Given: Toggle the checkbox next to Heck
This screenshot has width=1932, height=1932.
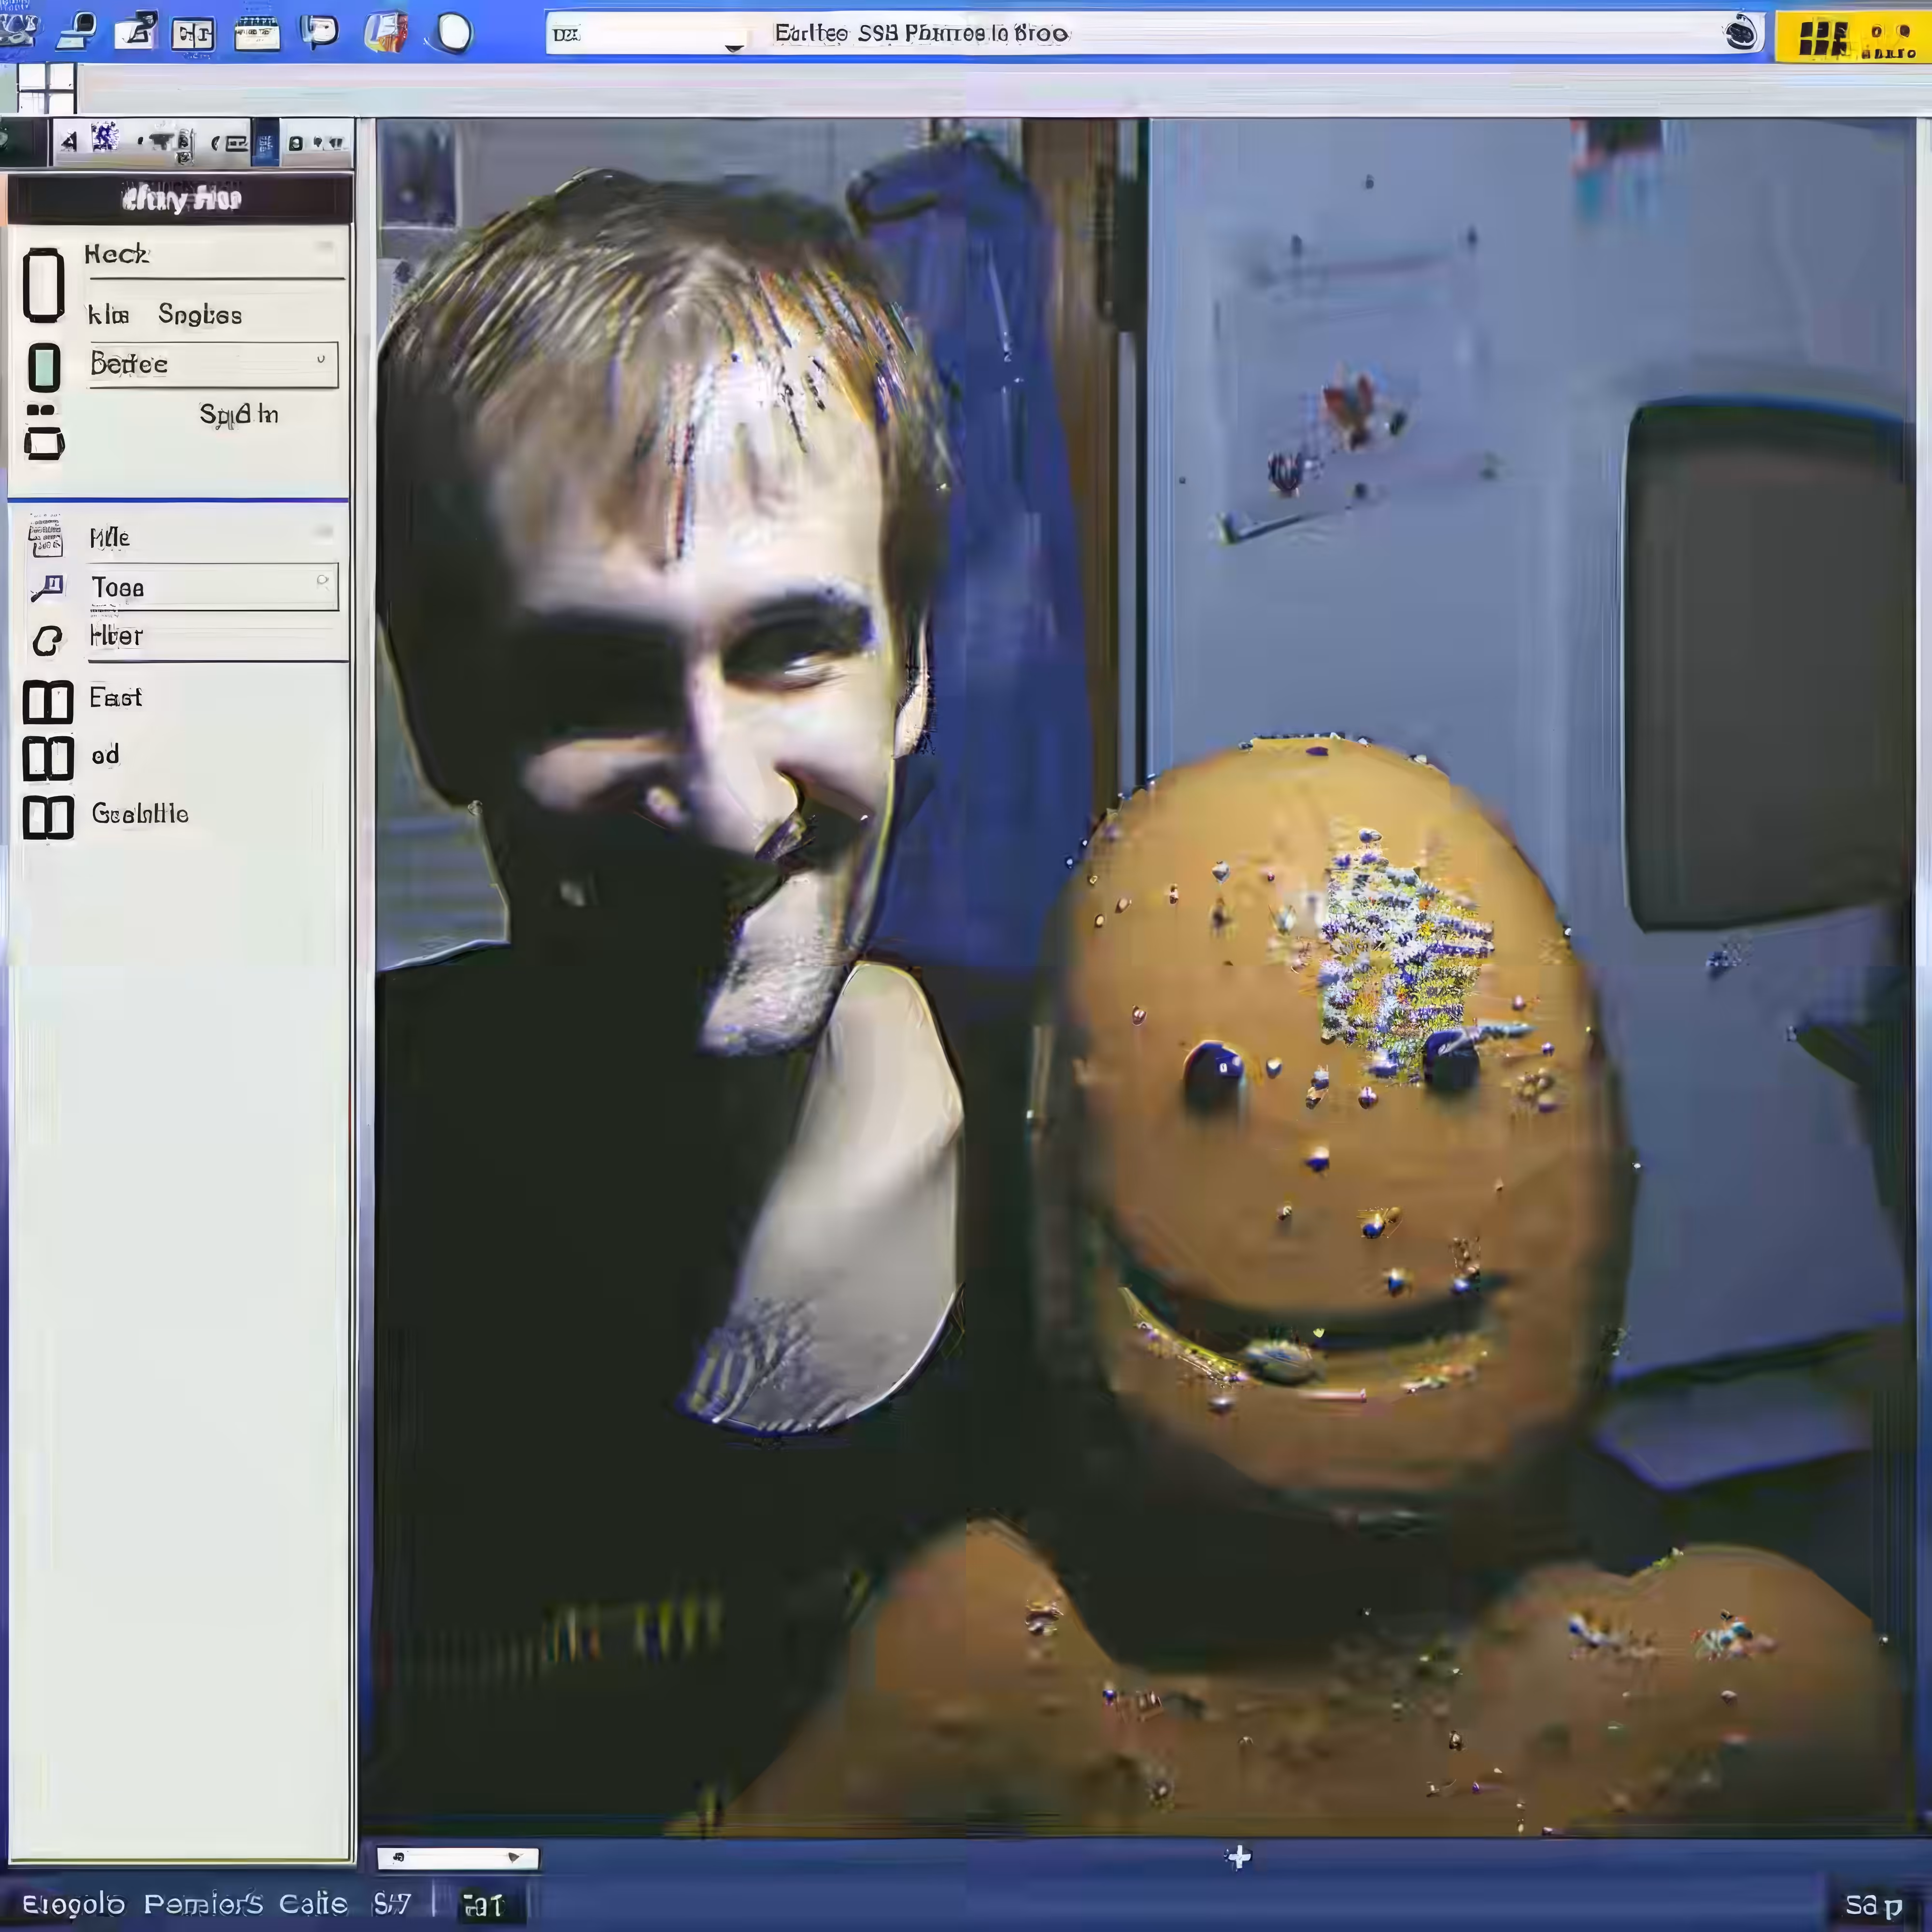Looking at the screenshot, I should (43, 285).
